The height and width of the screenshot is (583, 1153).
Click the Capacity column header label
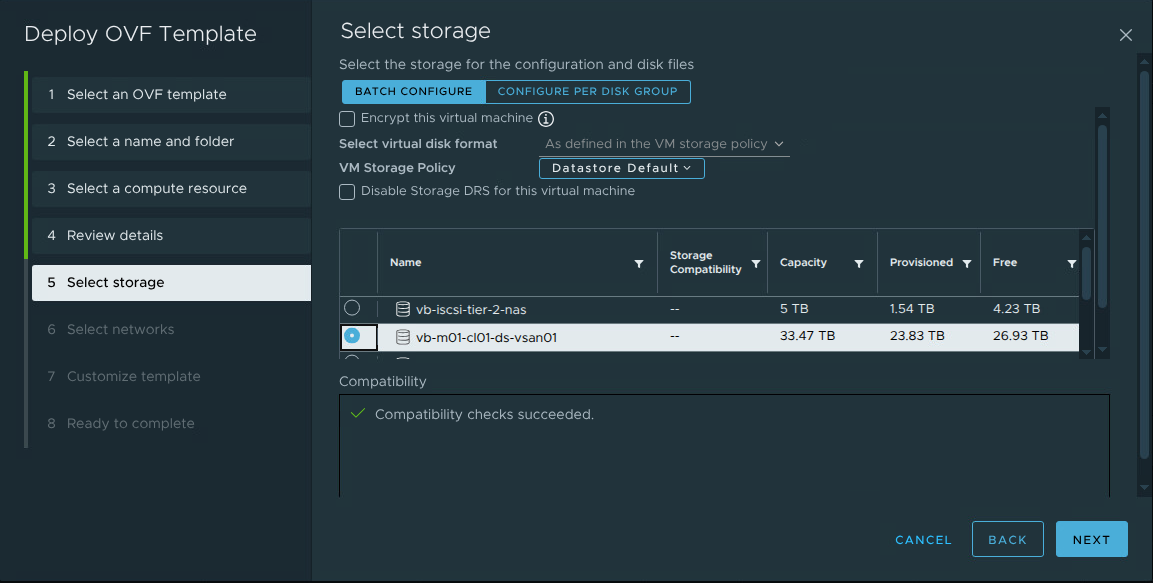pos(803,262)
